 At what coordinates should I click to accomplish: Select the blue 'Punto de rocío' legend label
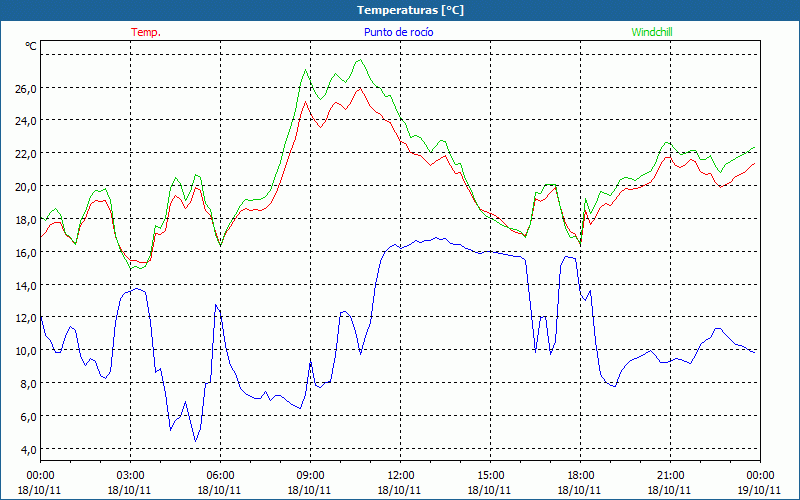pos(398,32)
